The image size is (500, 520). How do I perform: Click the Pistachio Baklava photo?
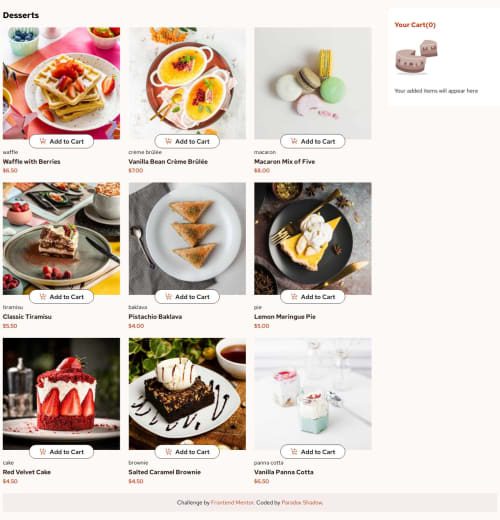click(x=187, y=238)
